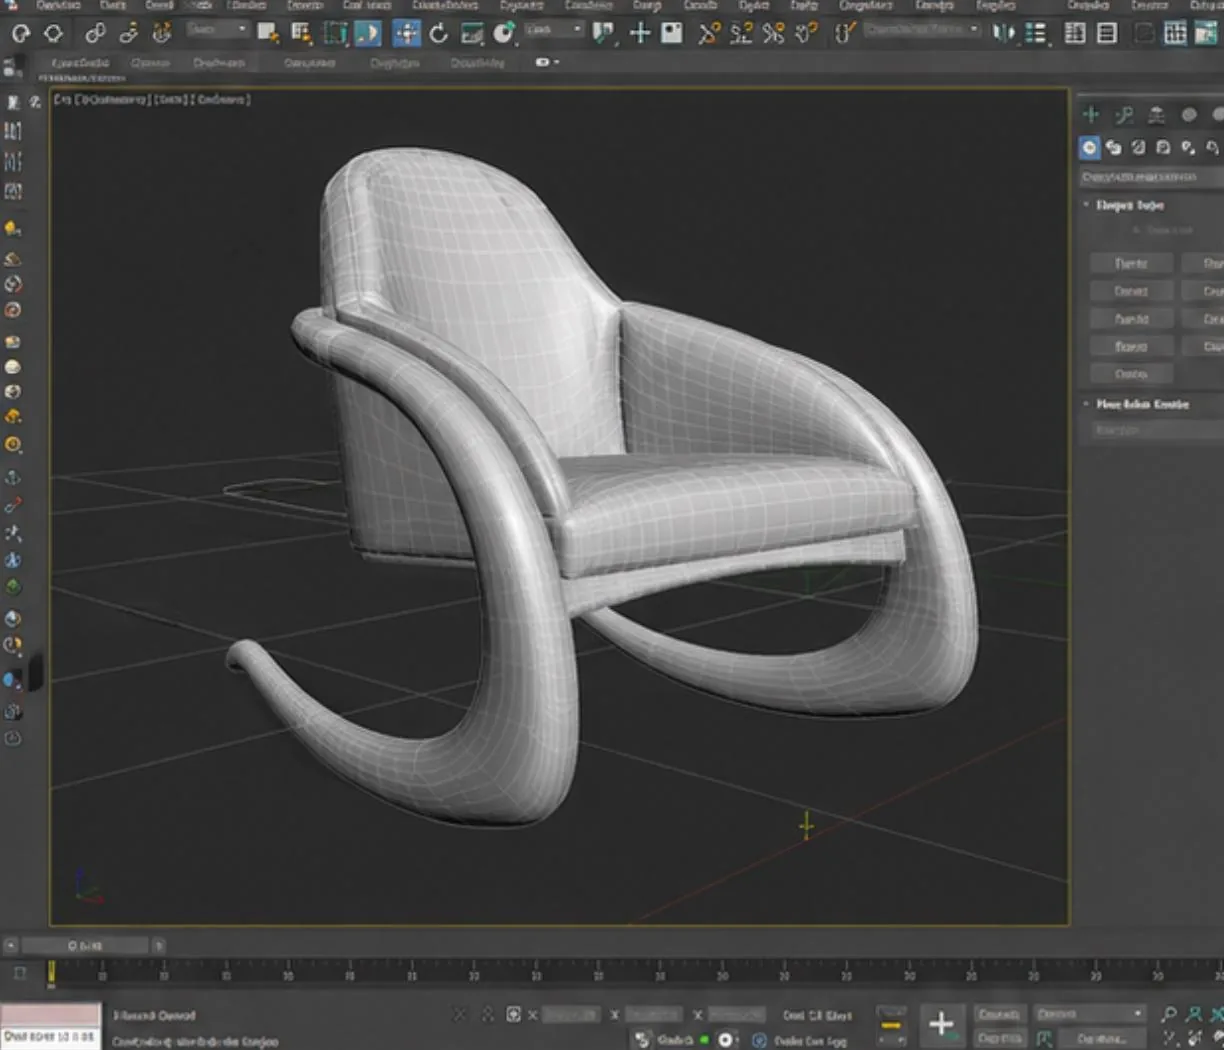Click the Use Pivot Point Center icon
The height and width of the screenshot is (1050, 1224).
603,34
